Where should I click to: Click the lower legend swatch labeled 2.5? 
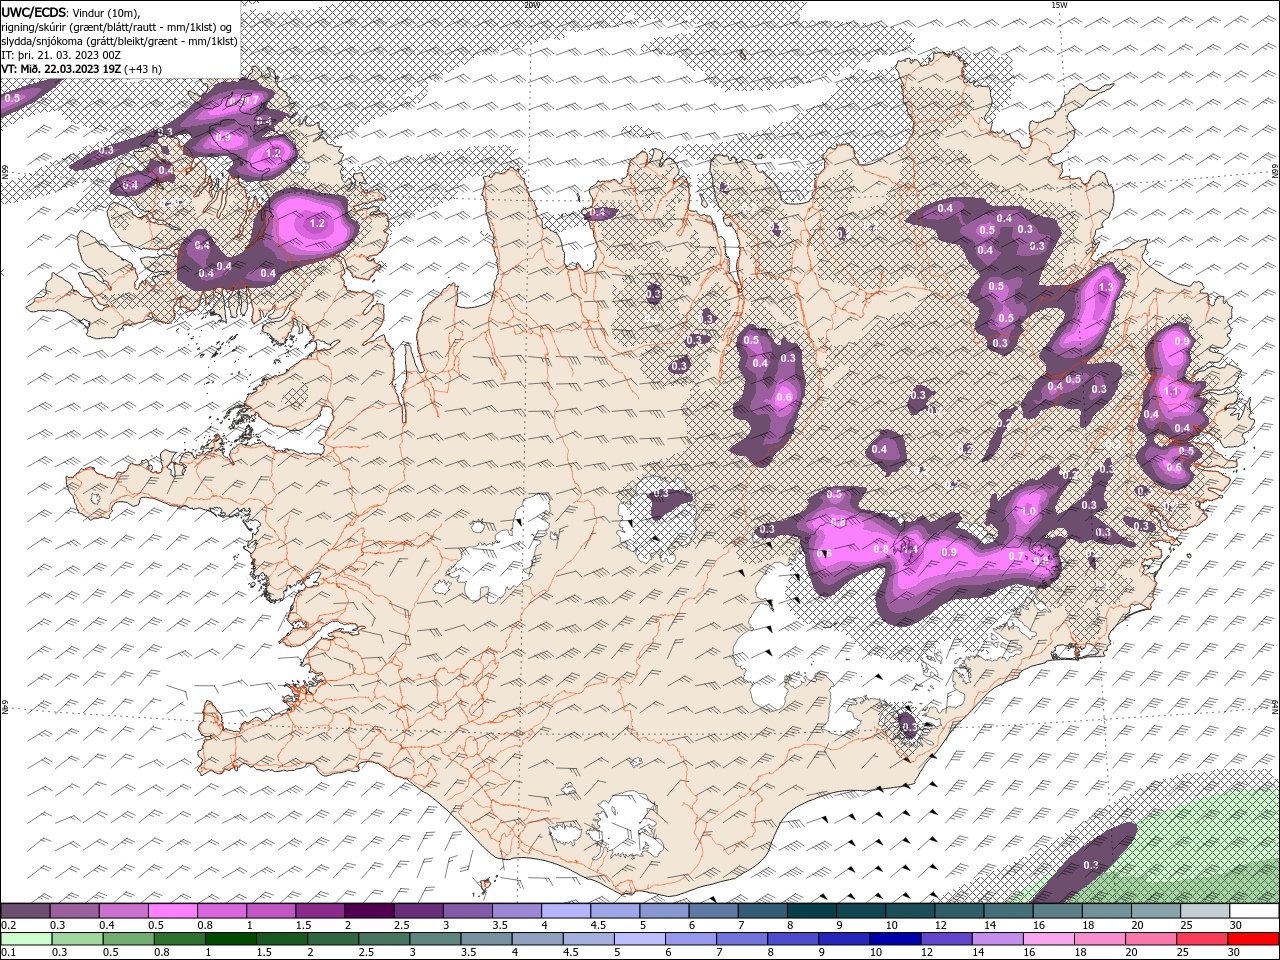click(x=384, y=939)
